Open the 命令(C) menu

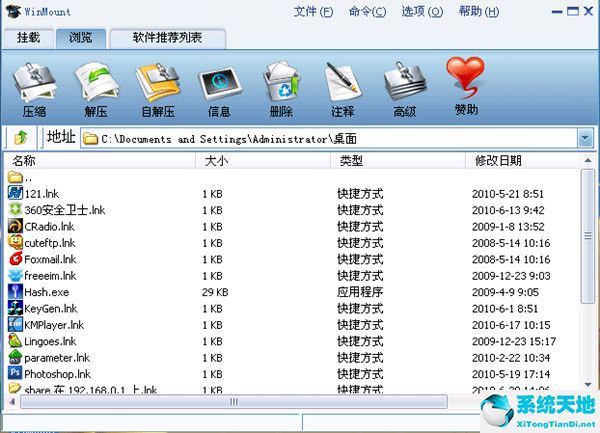(x=368, y=11)
